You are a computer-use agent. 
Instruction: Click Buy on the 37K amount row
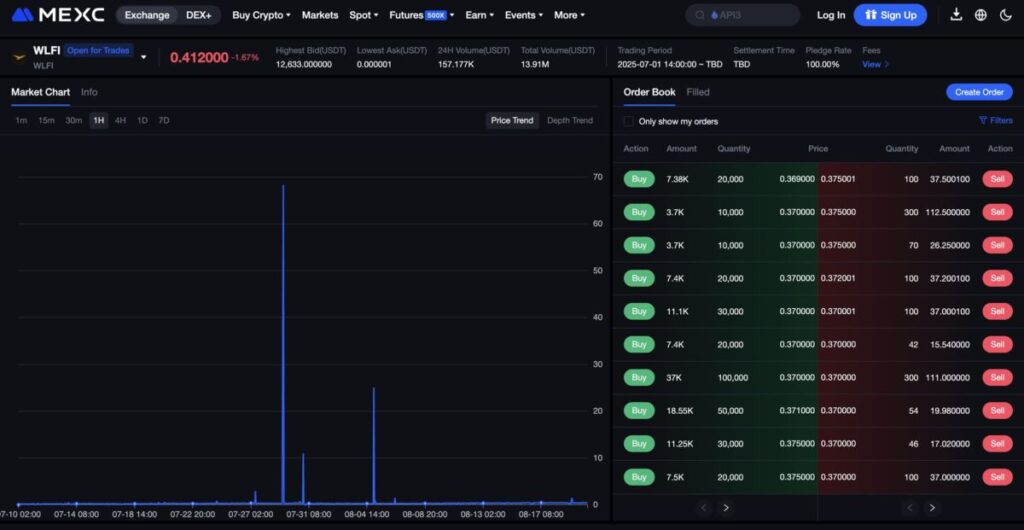coord(639,377)
